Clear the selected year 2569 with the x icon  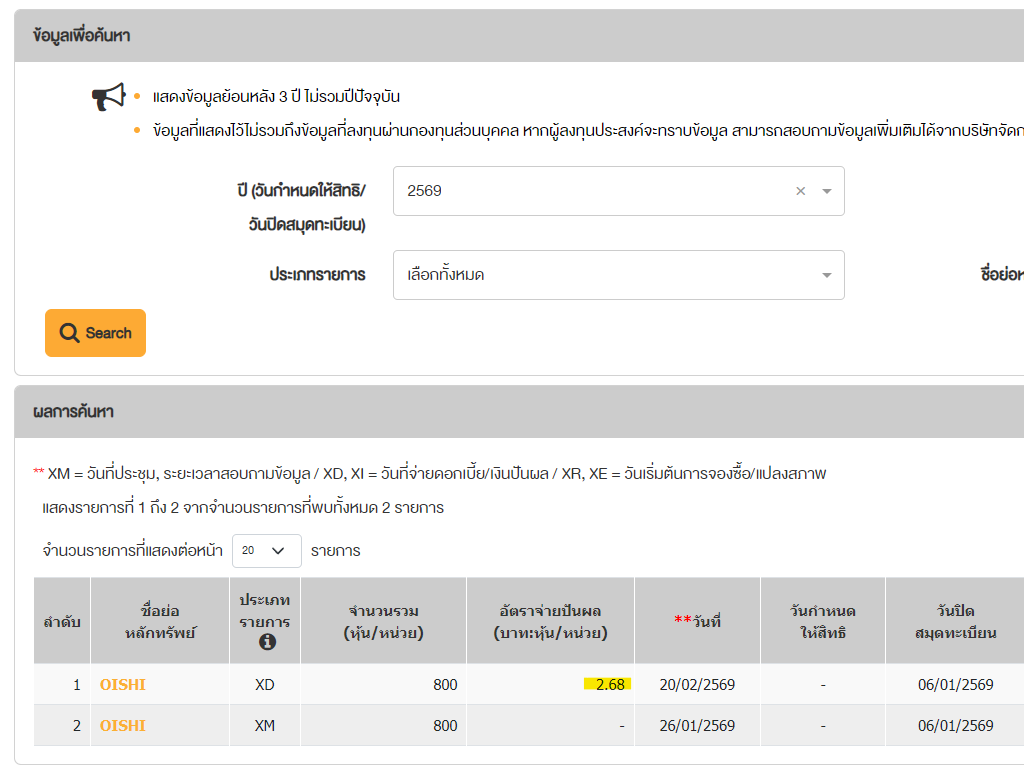800,191
